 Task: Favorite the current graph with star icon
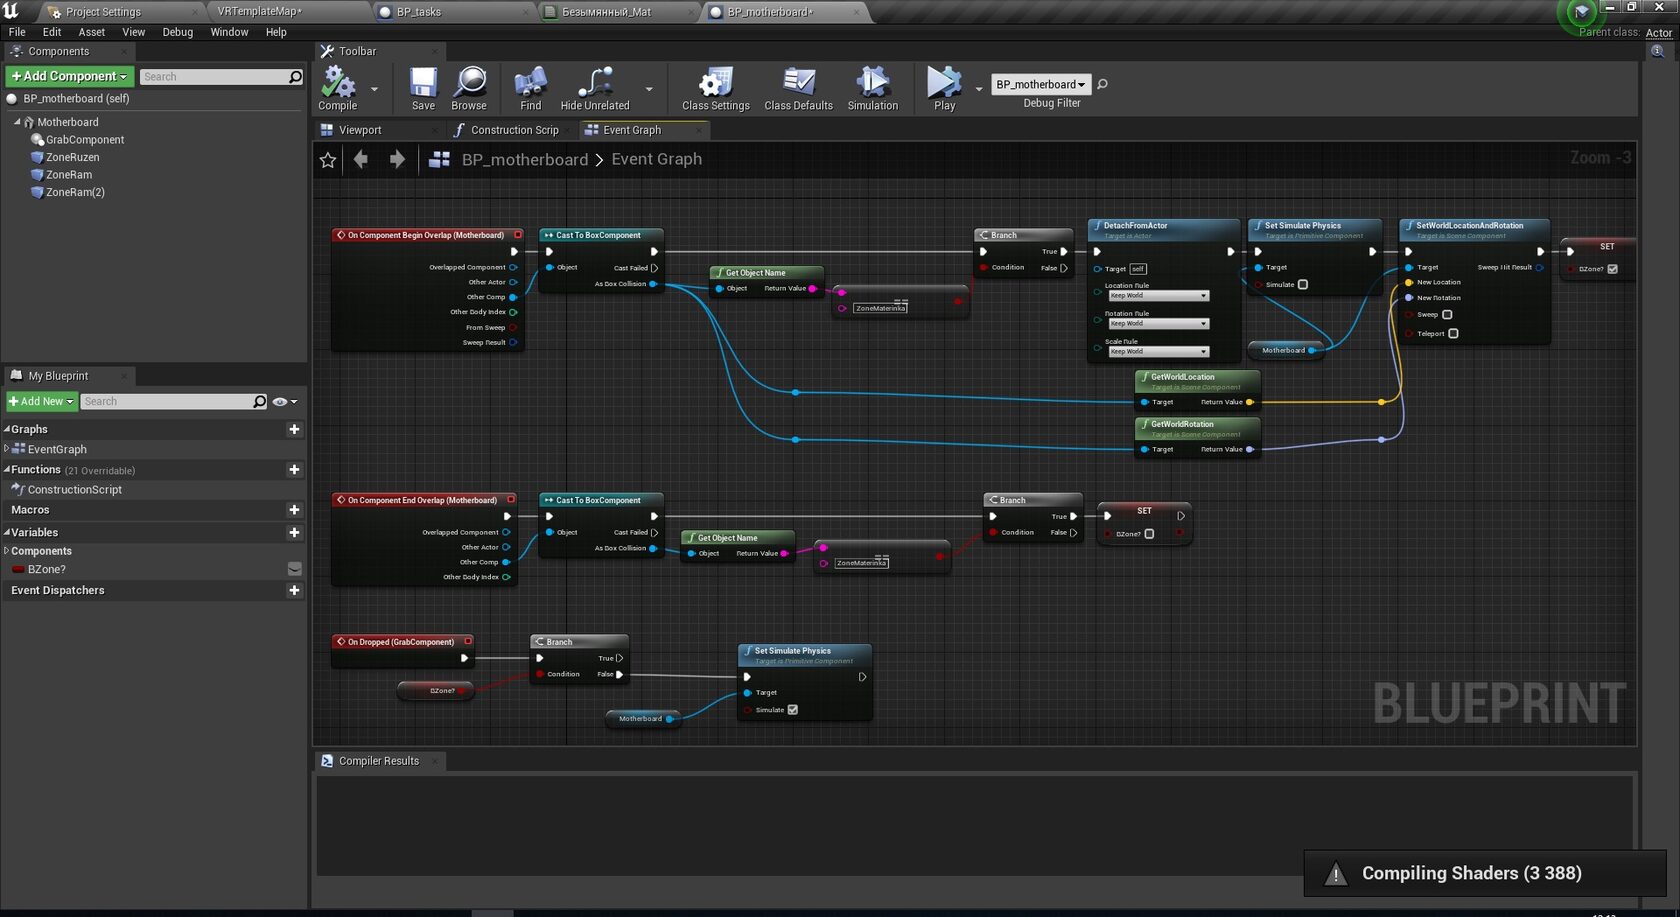point(328,160)
